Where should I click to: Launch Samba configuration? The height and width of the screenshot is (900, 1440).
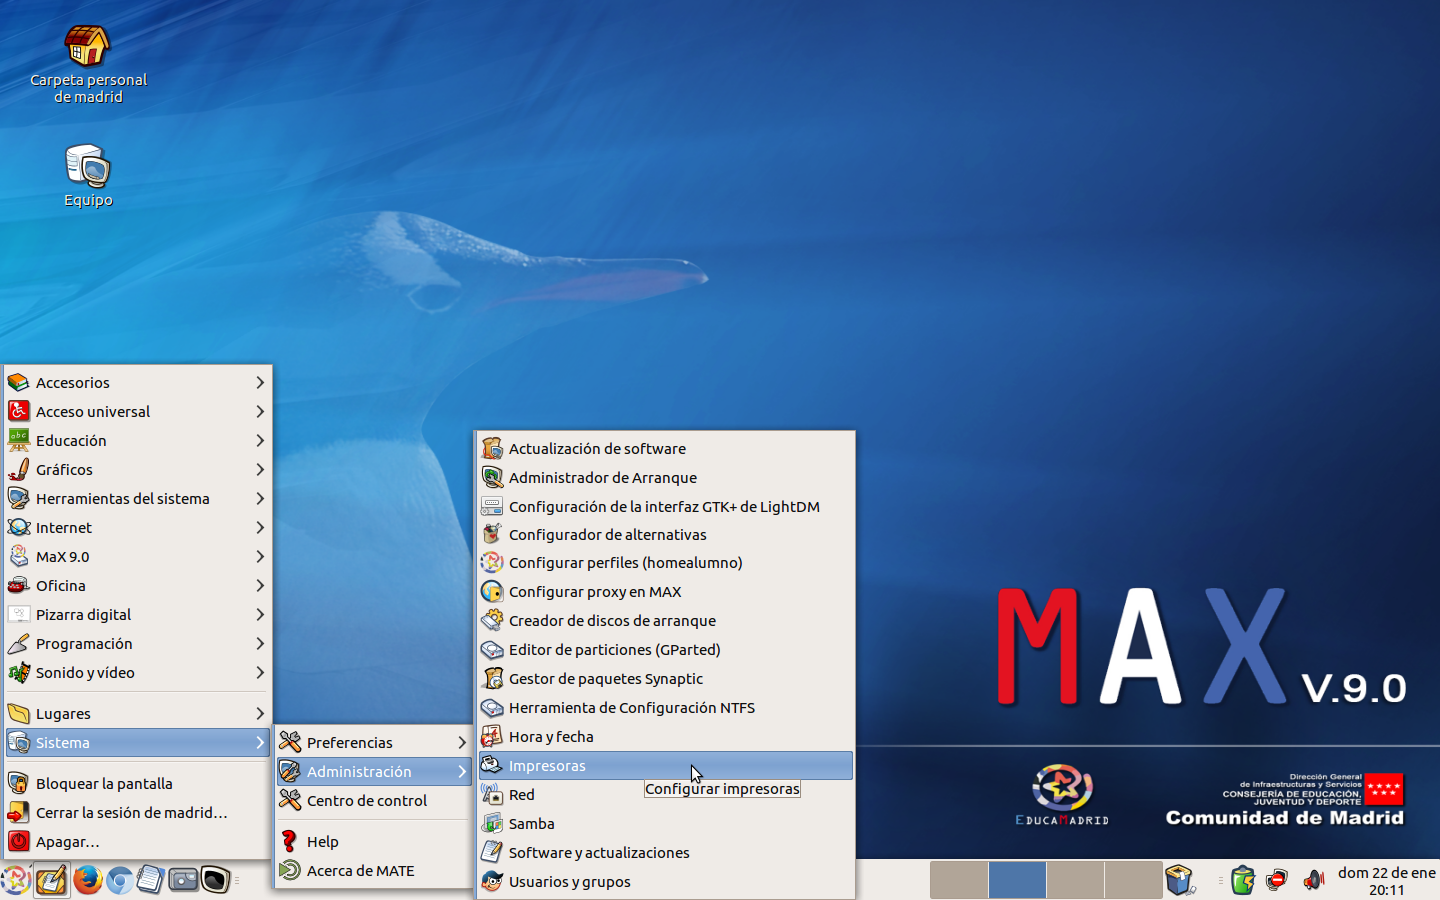tap(666, 824)
